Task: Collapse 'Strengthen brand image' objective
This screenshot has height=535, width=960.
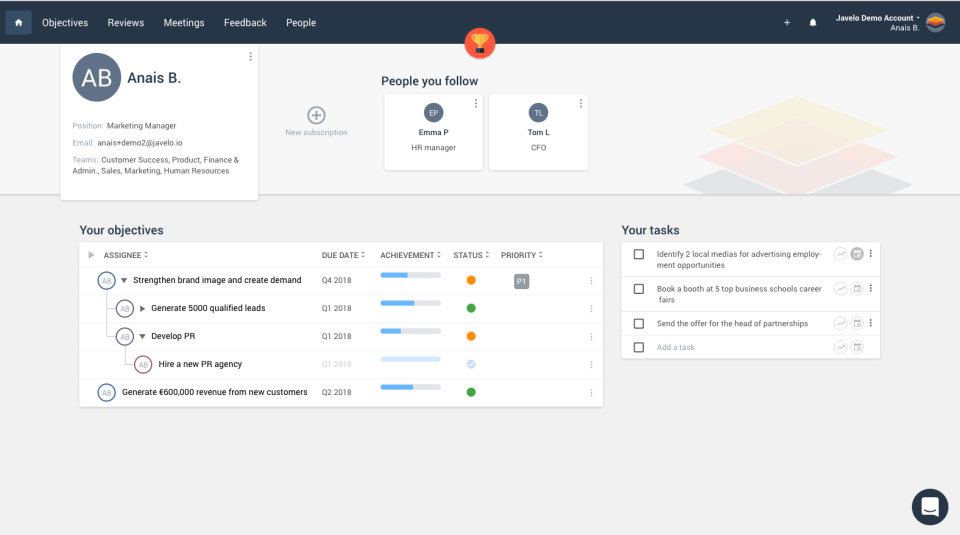Action: coord(124,281)
